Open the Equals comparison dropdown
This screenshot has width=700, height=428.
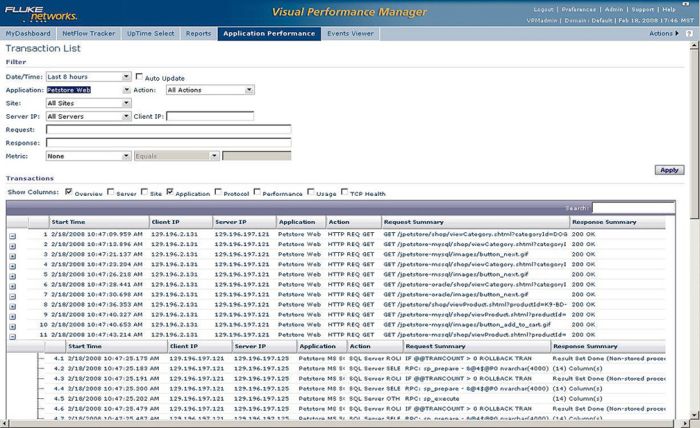(x=177, y=156)
